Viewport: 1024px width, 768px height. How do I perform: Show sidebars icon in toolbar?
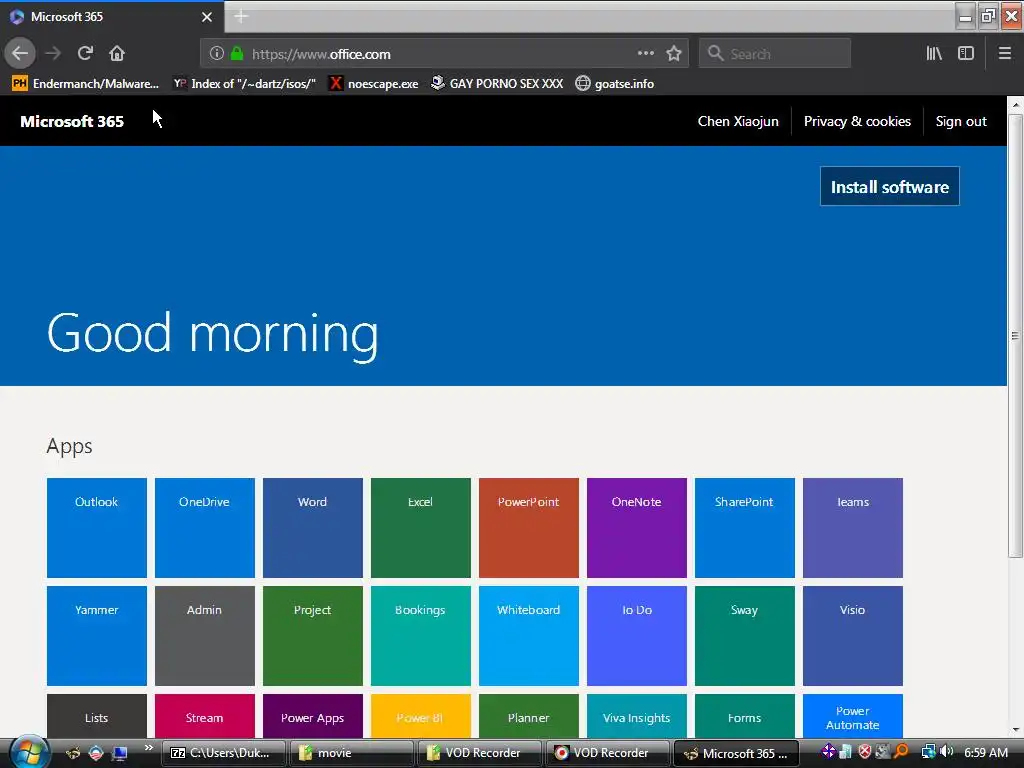point(966,54)
